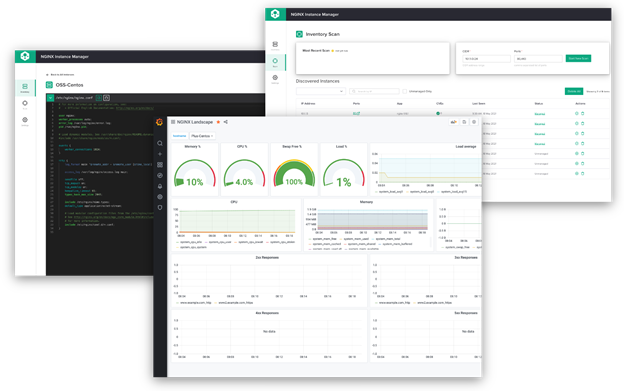Open dashboard settings gear in Grafana toolbar
Screen dimensions: 624x391
[x=474, y=122]
